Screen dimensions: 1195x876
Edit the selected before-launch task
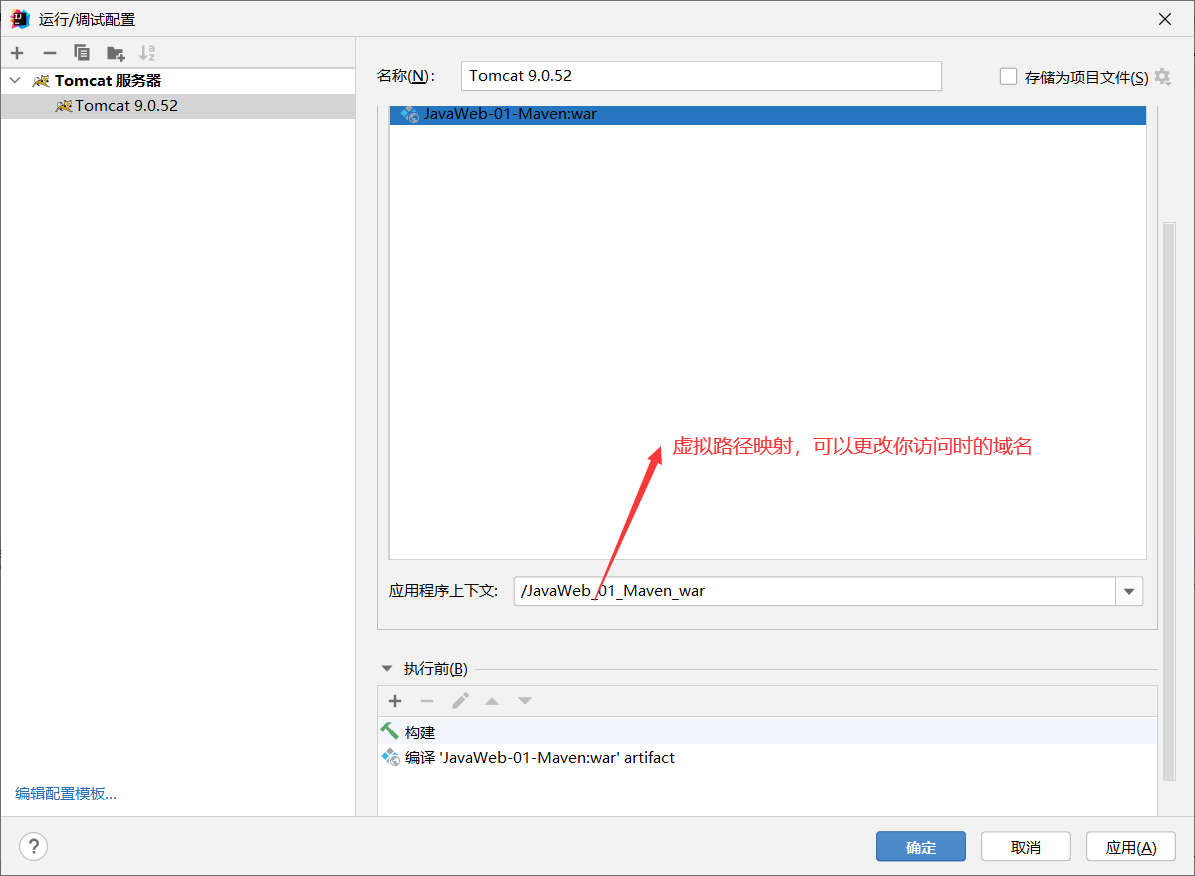point(460,701)
